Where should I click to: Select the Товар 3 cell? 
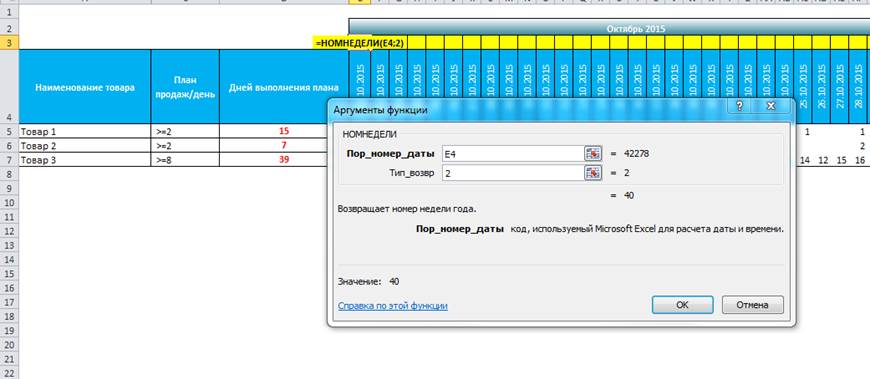(x=85, y=159)
